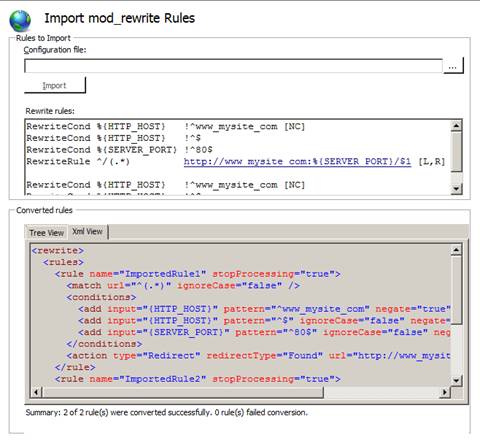Click the down arrow in the Xml View scrollbar
This screenshot has width=480, height=443.
456,380
